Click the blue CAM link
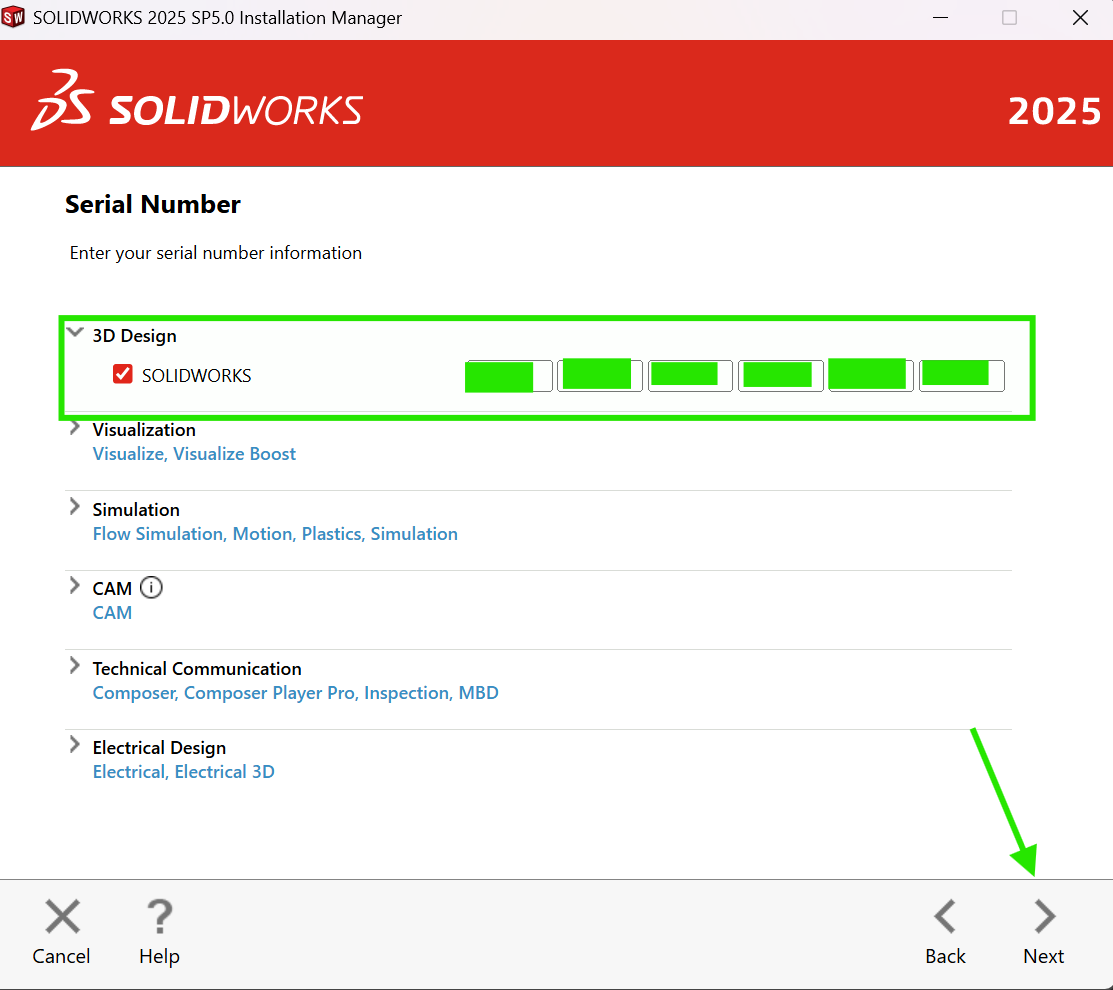Viewport: 1113px width, 990px height. 112,612
